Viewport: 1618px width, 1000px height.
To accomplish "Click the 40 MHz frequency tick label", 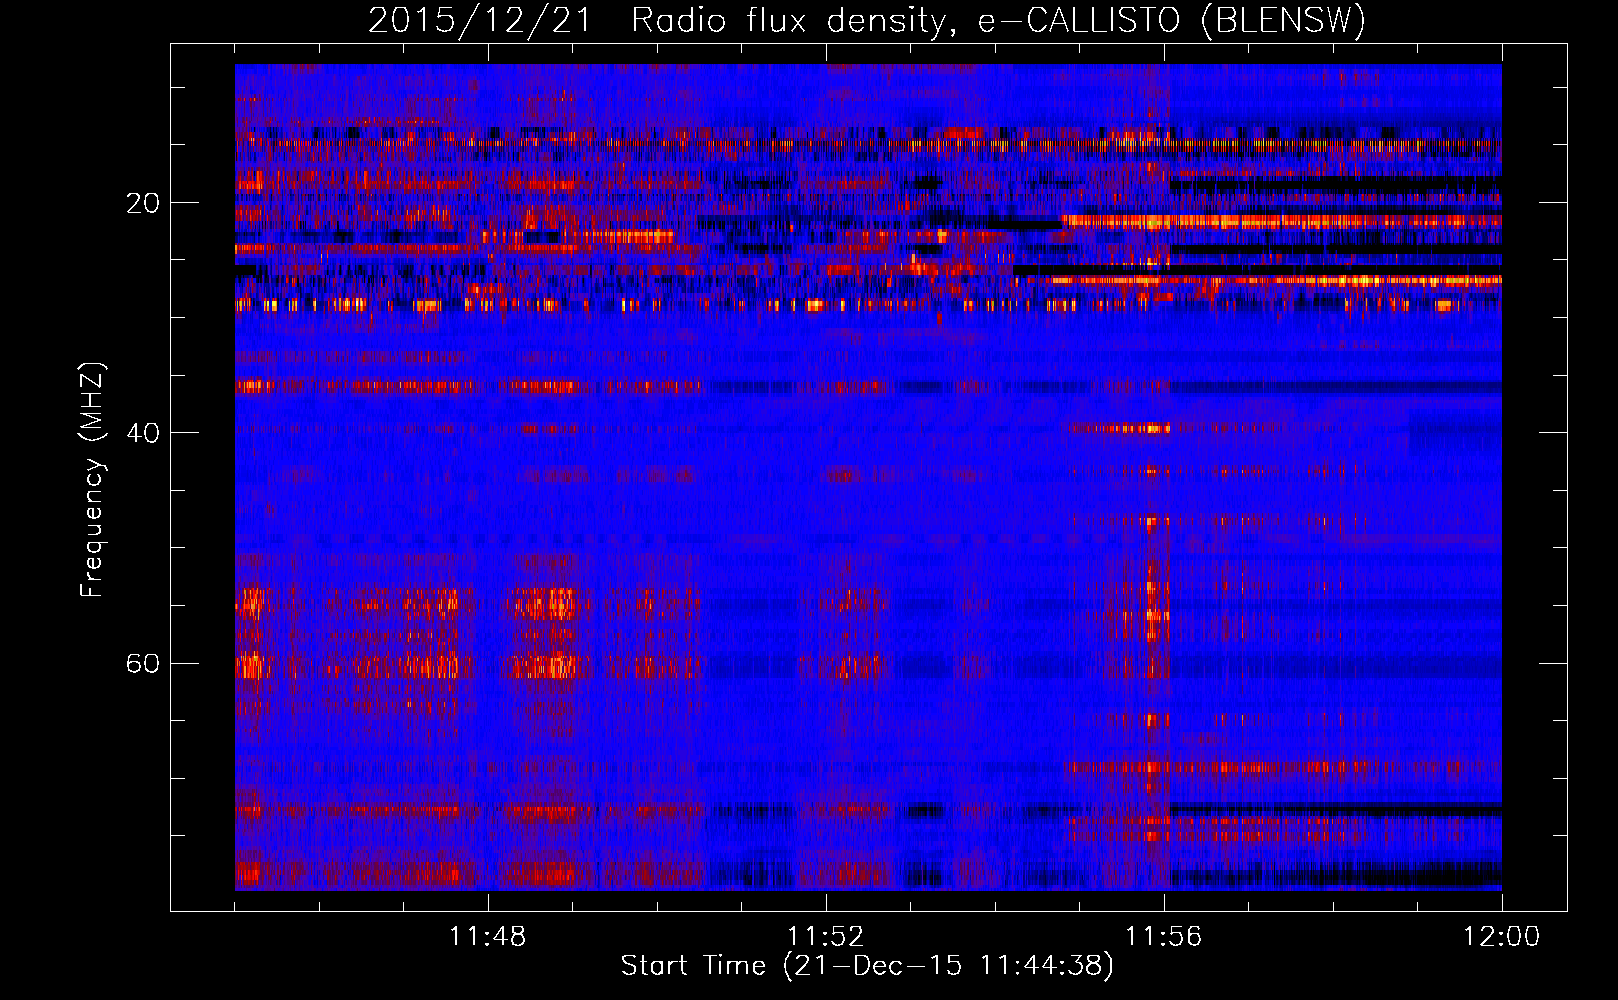I will click(143, 434).
